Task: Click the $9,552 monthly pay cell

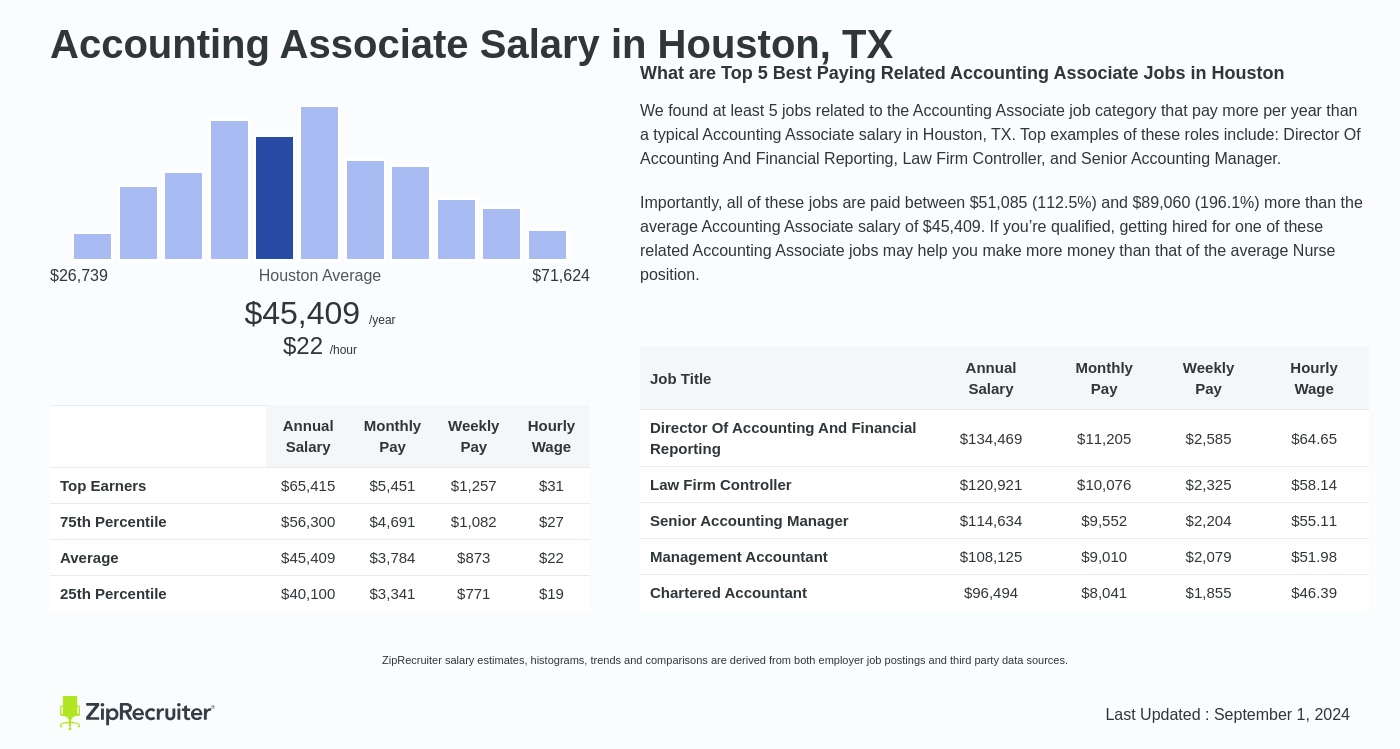Action: (1104, 521)
